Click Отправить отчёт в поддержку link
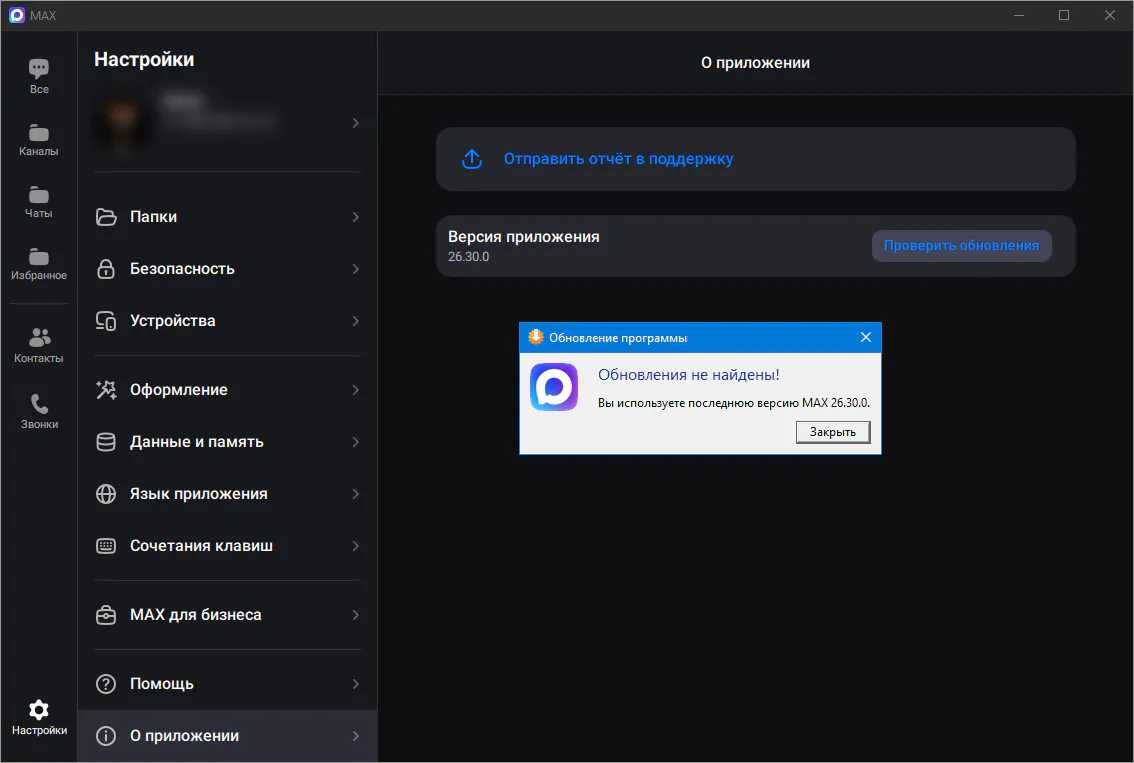The width and height of the screenshot is (1134, 763). click(x=618, y=159)
